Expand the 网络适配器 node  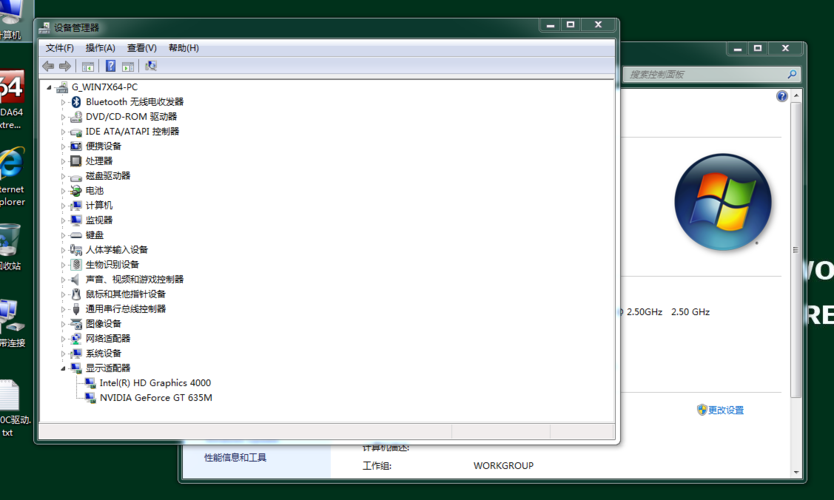point(63,339)
